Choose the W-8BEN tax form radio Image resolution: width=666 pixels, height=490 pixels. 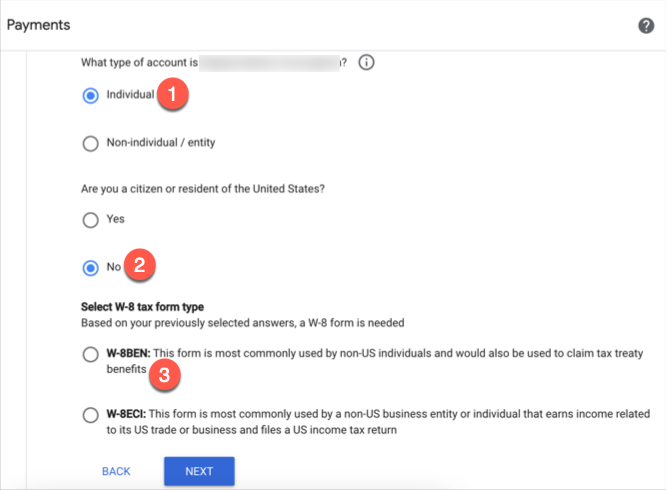tap(91, 355)
